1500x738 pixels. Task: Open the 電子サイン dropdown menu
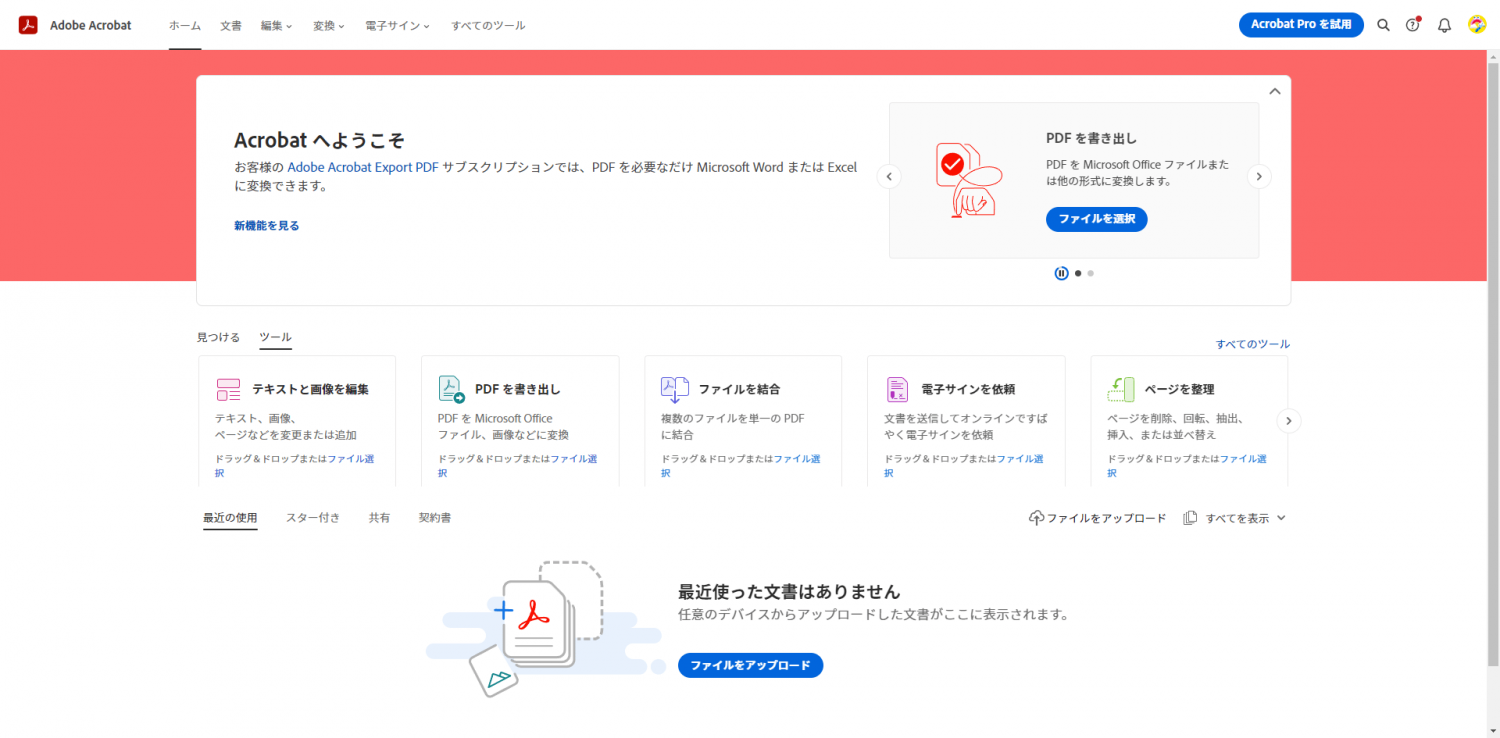tap(398, 26)
